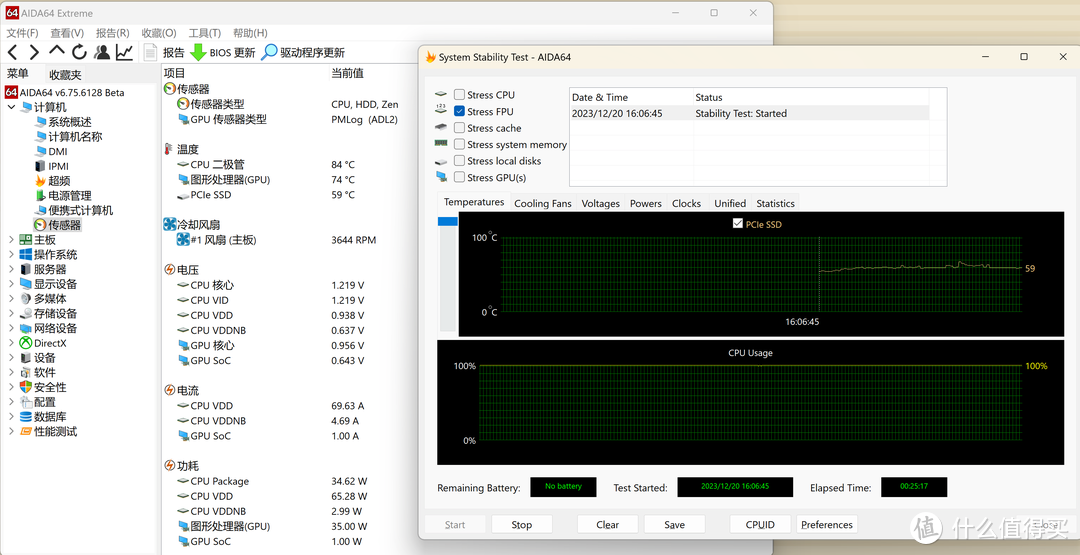1080x555 pixels.
Task: Click the AIDA64 v6.75.6128 Beta root node
Action: [x=72, y=92]
